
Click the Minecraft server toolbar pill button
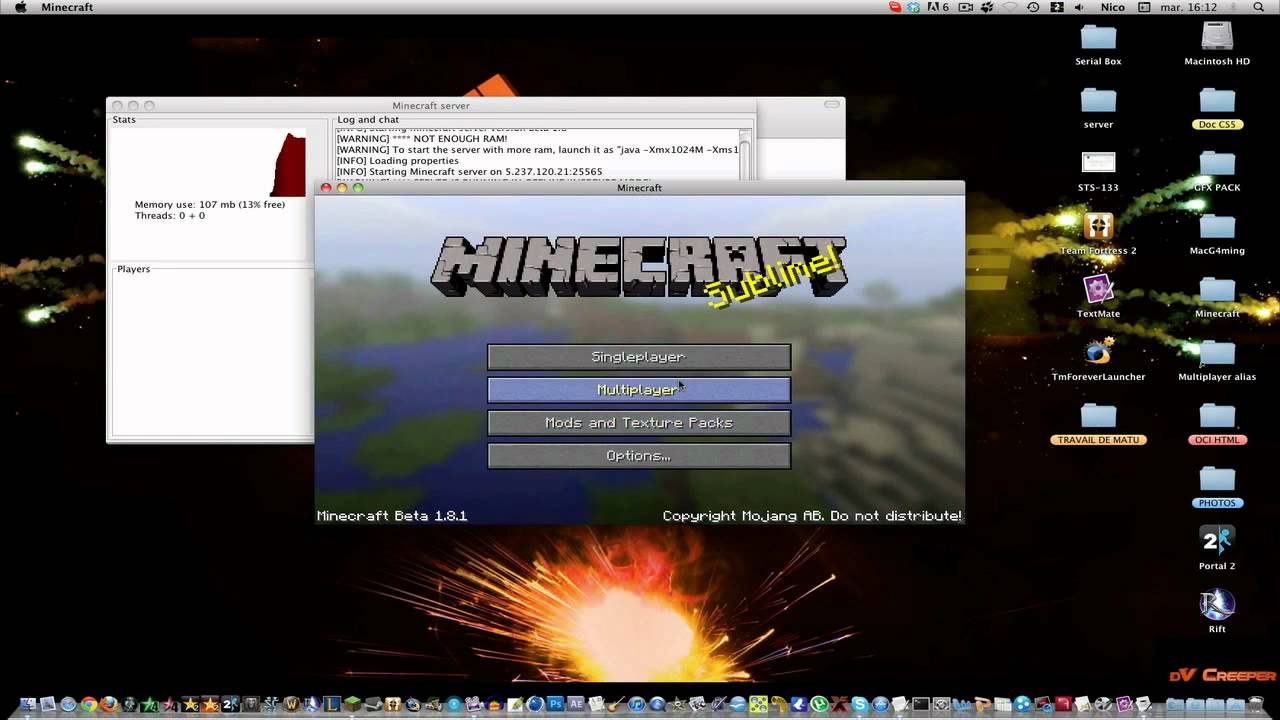[831, 105]
